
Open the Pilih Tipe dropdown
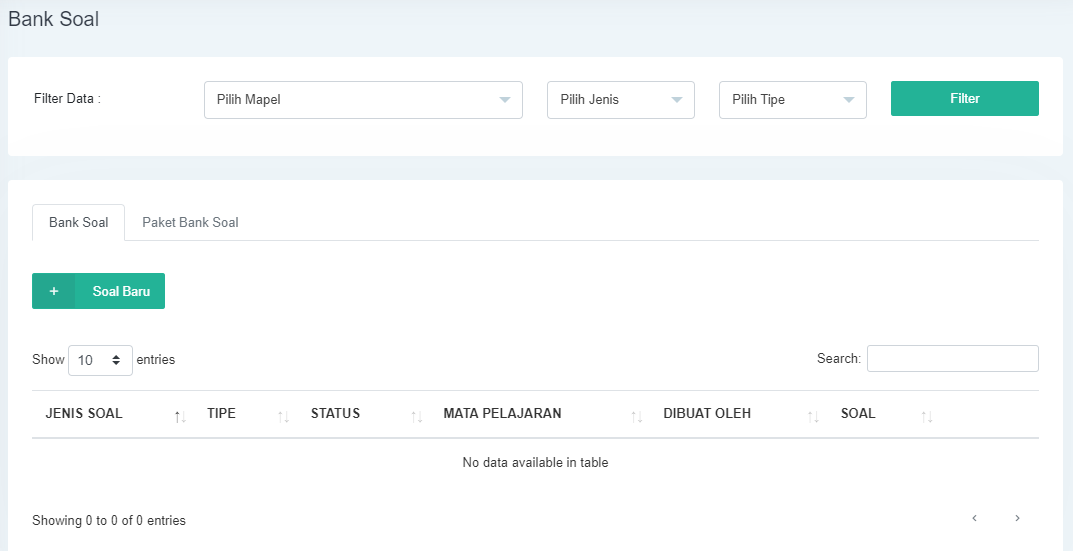point(792,100)
